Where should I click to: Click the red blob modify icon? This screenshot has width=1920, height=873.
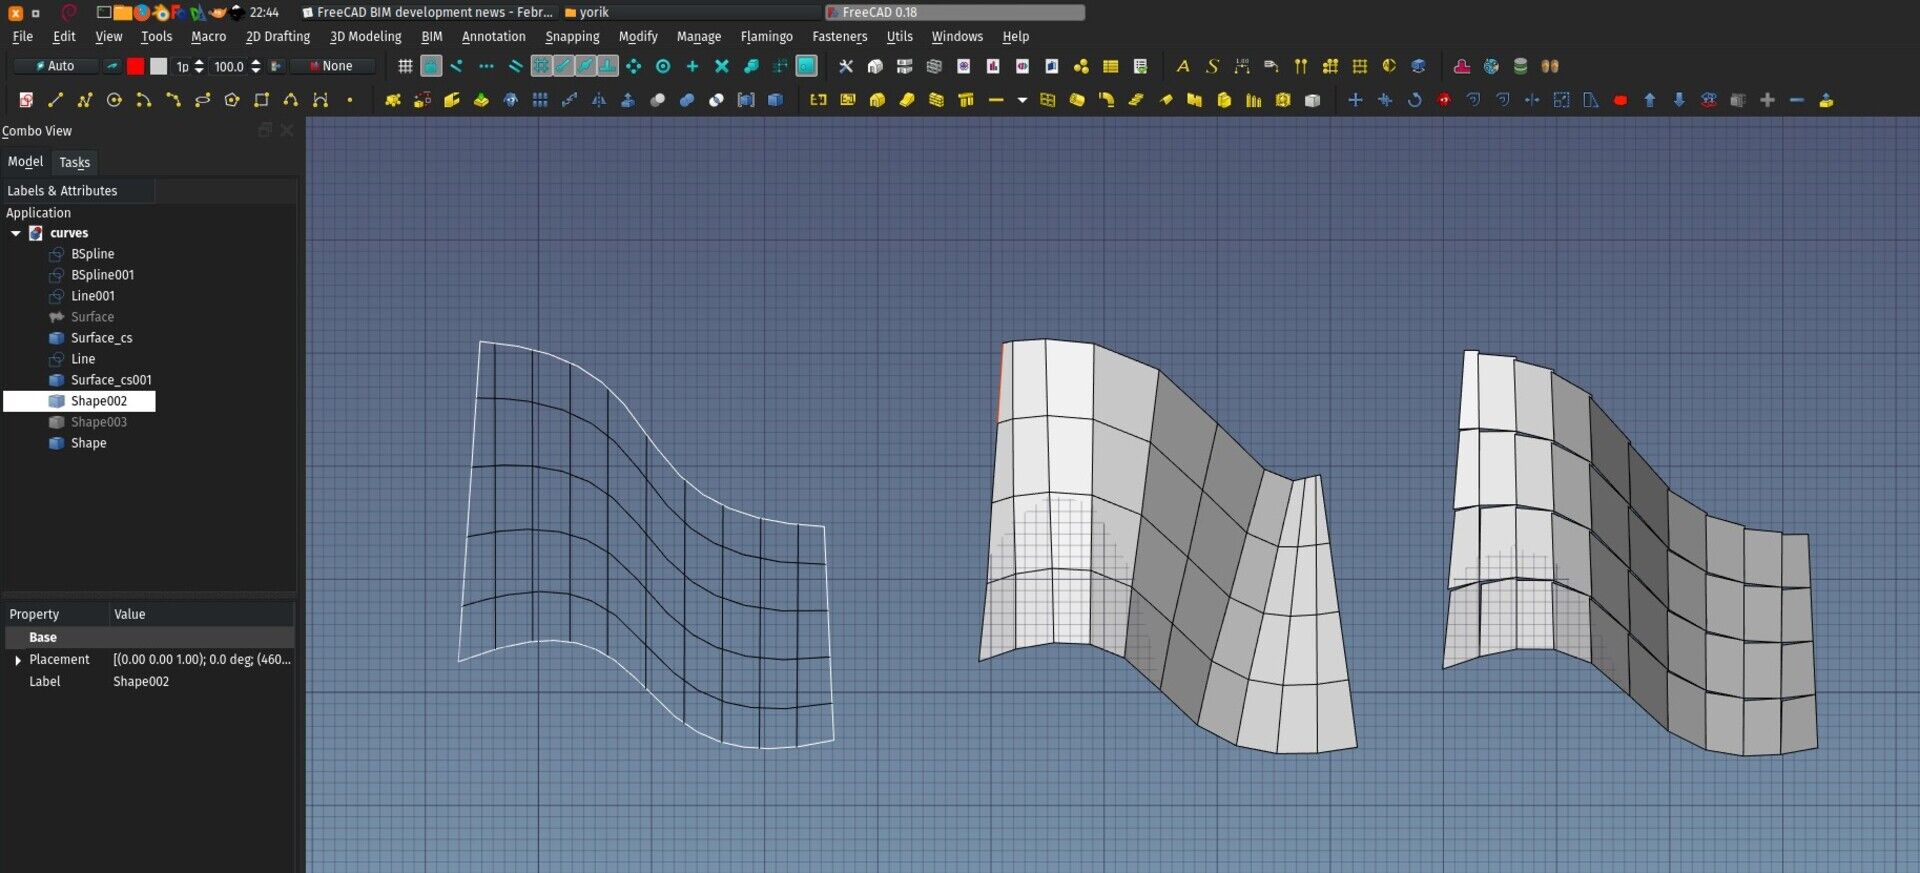[1620, 100]
